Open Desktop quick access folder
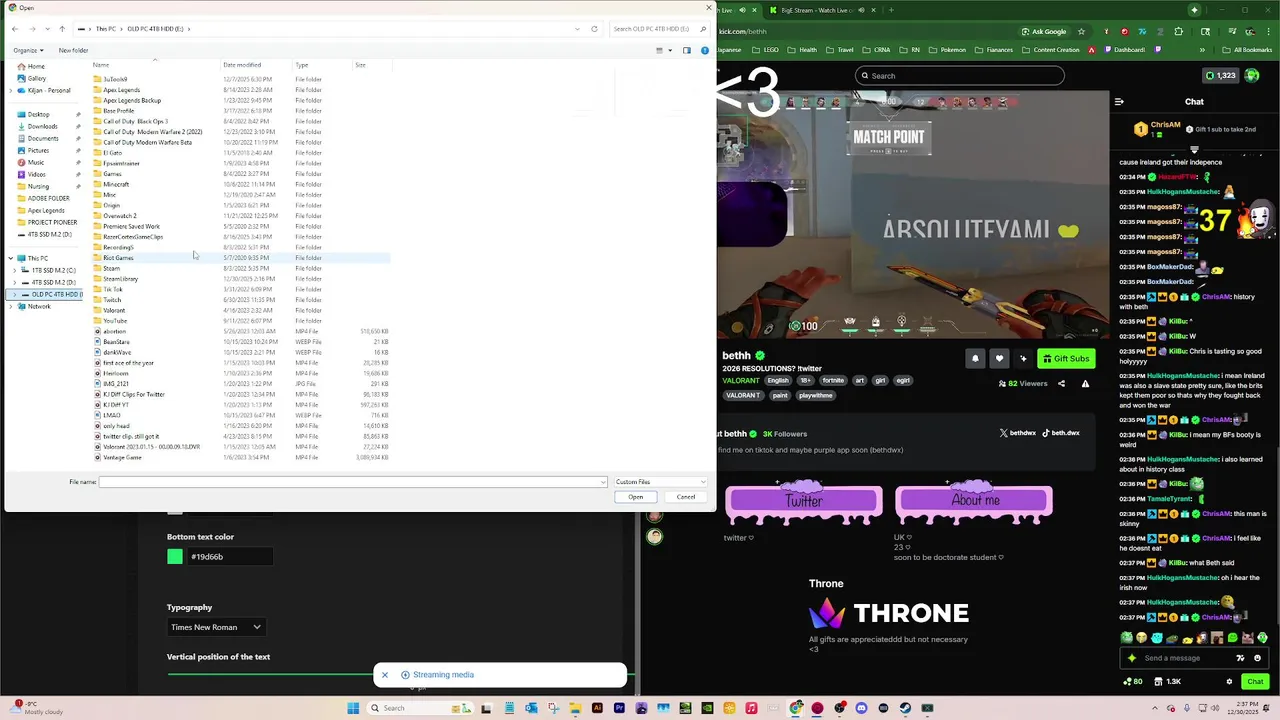The width and height of the screenshot is (1280, 720). 39,114
